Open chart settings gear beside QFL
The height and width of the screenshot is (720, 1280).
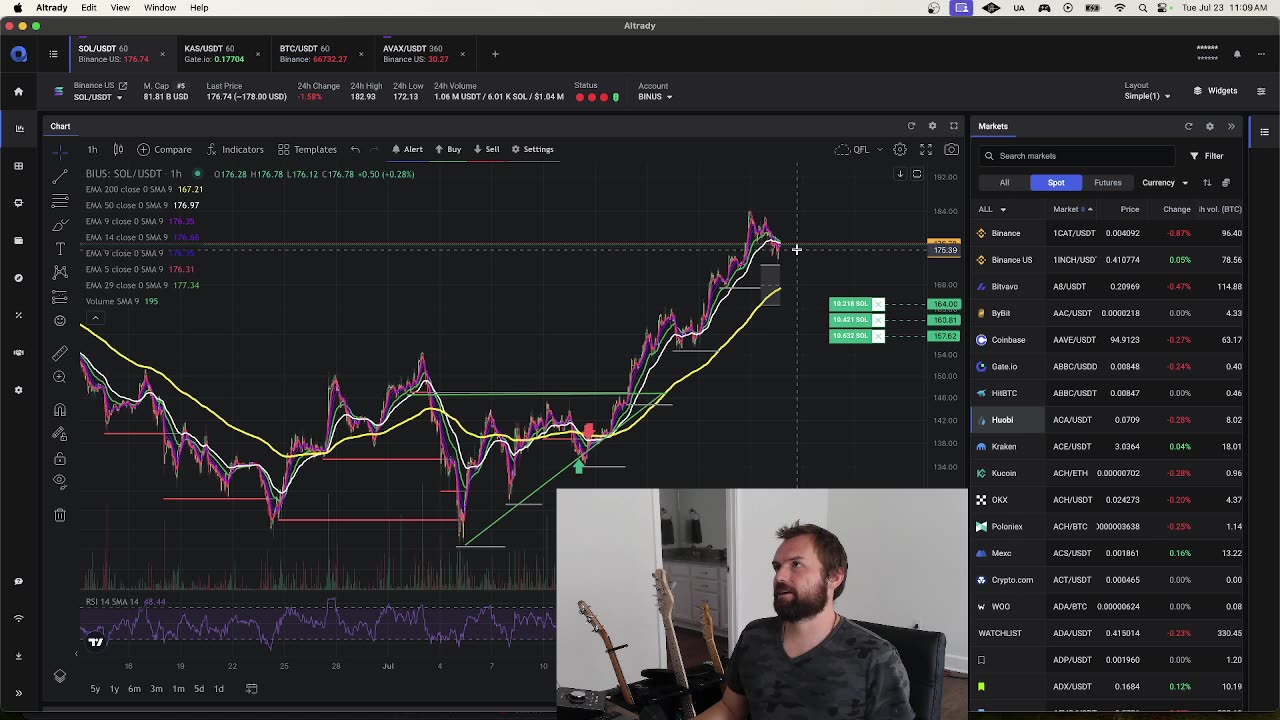(900, 149)
